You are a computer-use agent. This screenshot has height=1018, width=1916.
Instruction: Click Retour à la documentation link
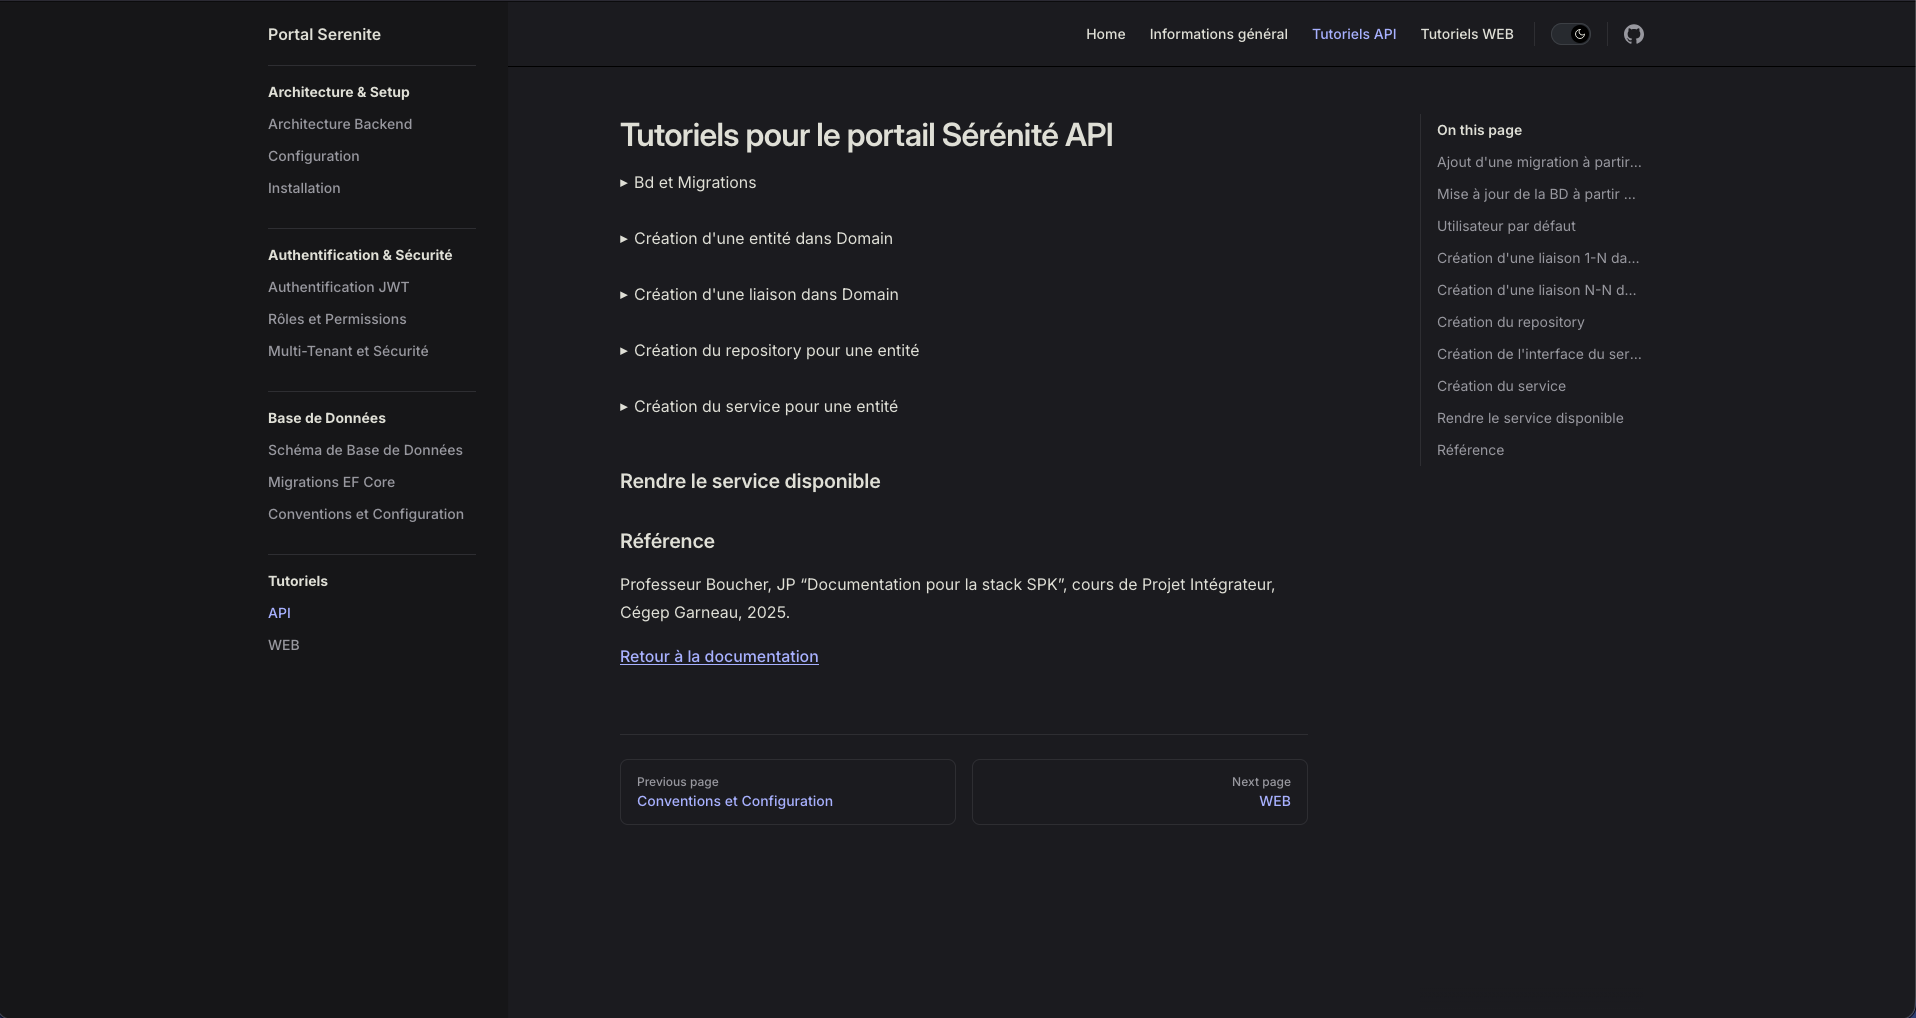click(x=719, y=657)
